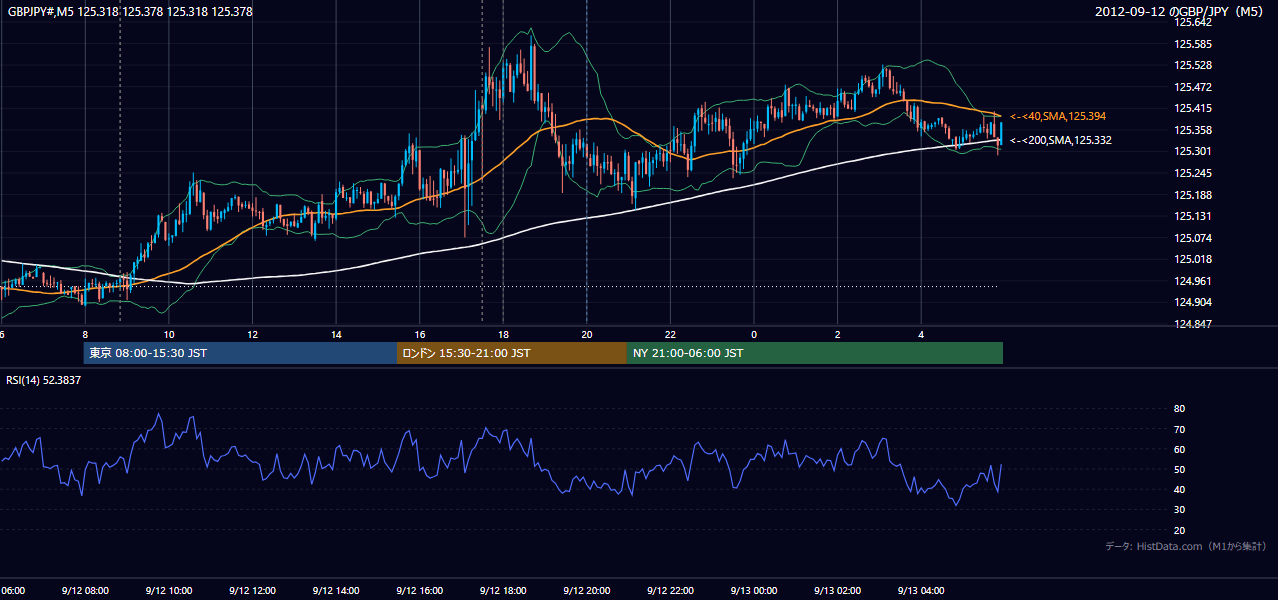
Task: Click price level 125.188 on the price axis
Action: (x=1192, y=195)
